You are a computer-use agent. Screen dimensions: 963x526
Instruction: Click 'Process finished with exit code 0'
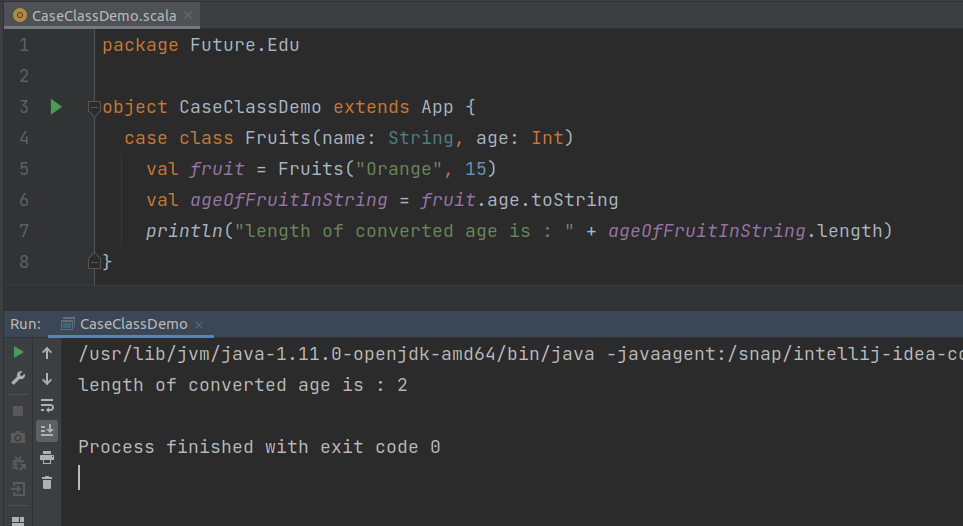tap(259, 447)
